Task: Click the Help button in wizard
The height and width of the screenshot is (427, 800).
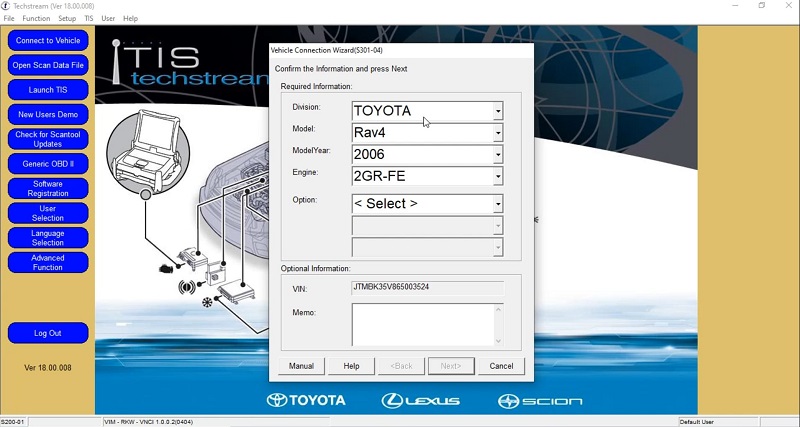Action: coord(351,366)
